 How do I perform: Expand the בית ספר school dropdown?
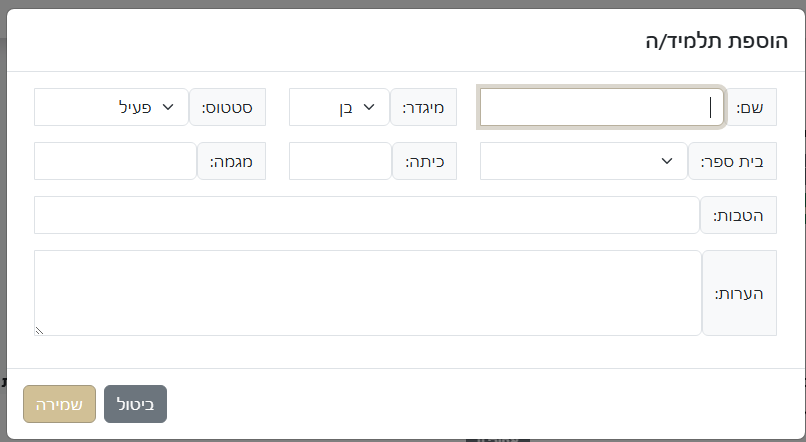pos(583,161)
